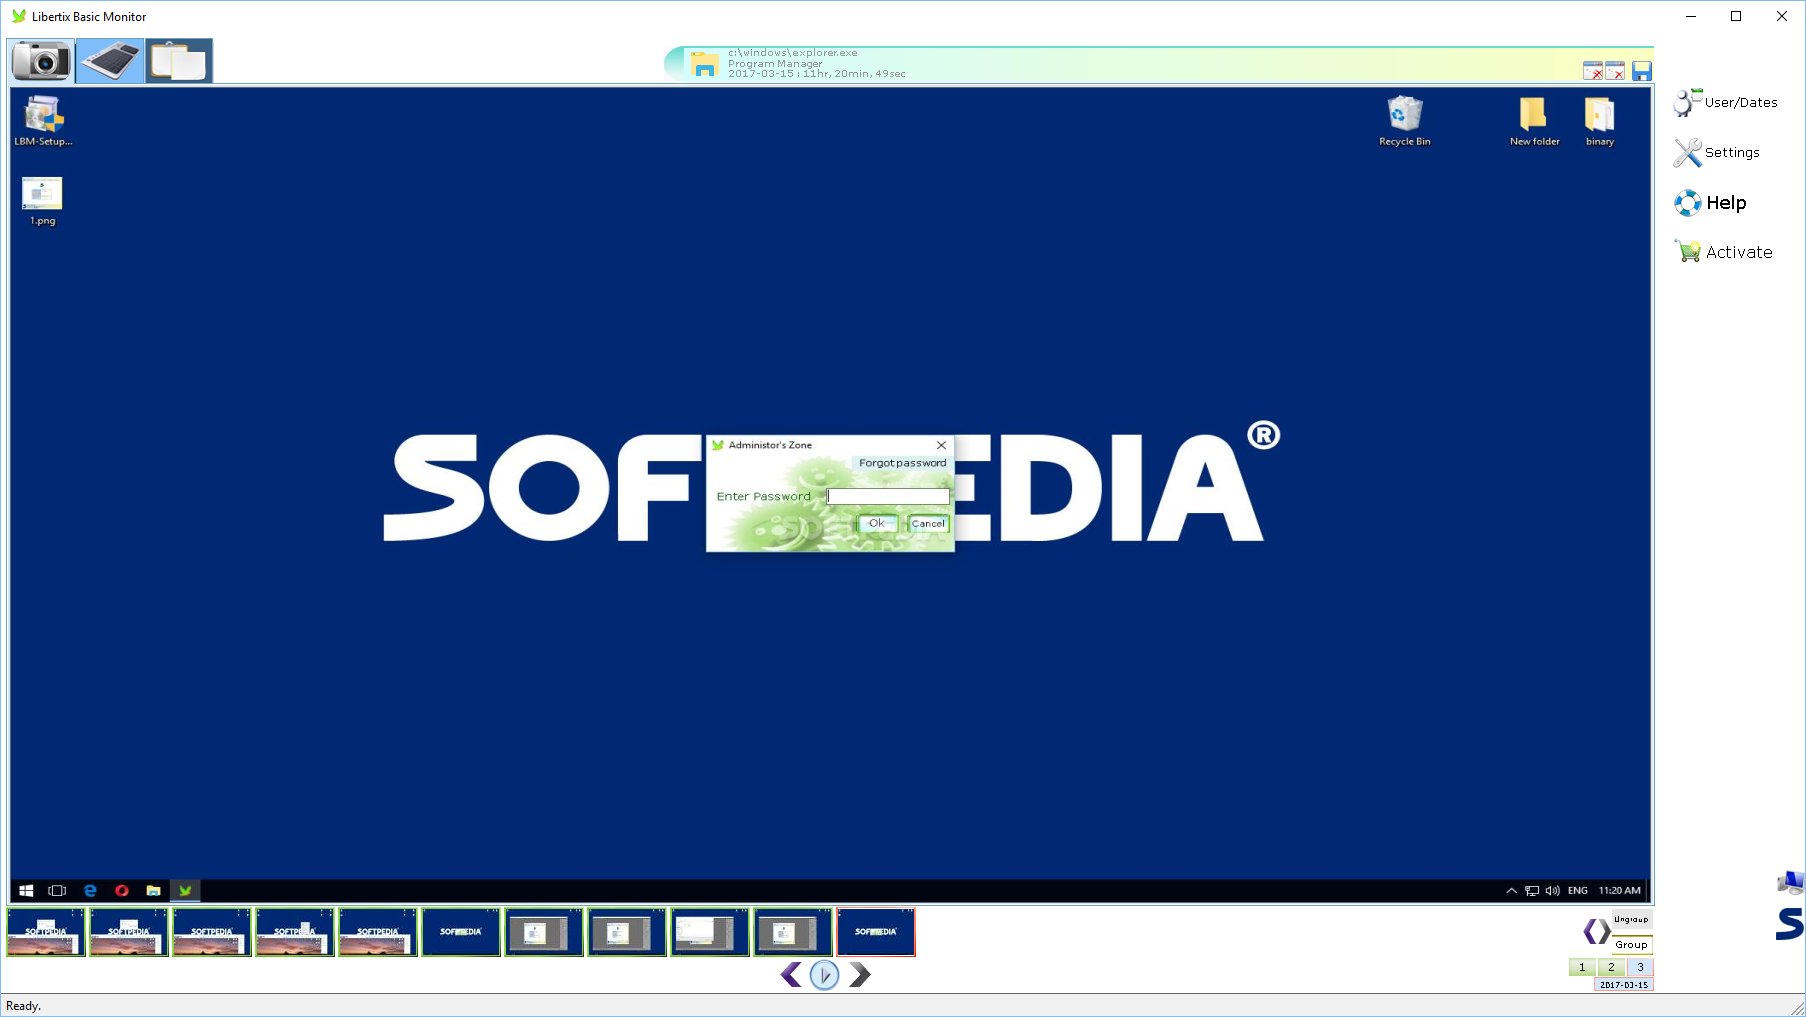
Task: Click the Group button
Action: (x=1631, y=944)
